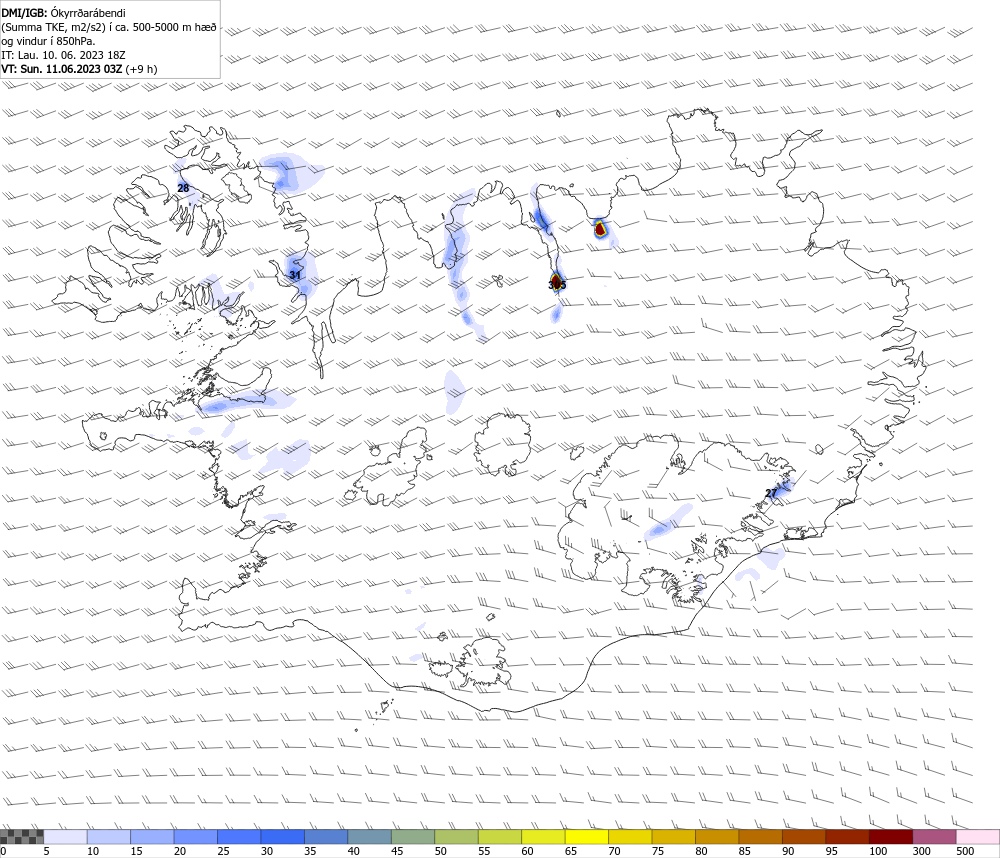Click the '27' value label in southeast Iceland
Viewport: 1000px width, 858px height.
[771, 493]
